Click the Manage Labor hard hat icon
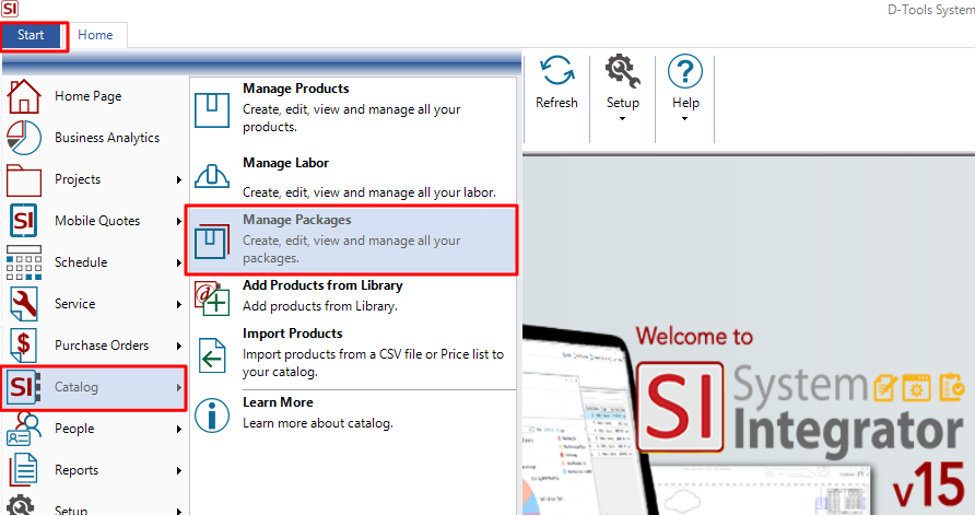The height and width of the screenshot is (516, 977). pyautogui.click(x=212, y=176)
